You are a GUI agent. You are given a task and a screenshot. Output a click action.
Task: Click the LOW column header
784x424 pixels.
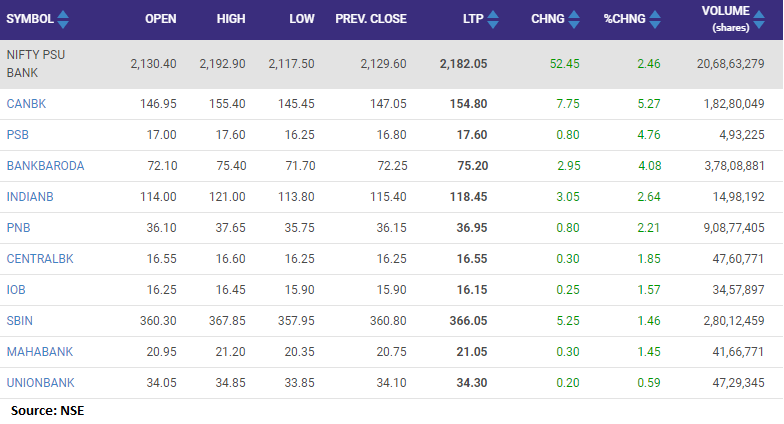tap(302, 19)
